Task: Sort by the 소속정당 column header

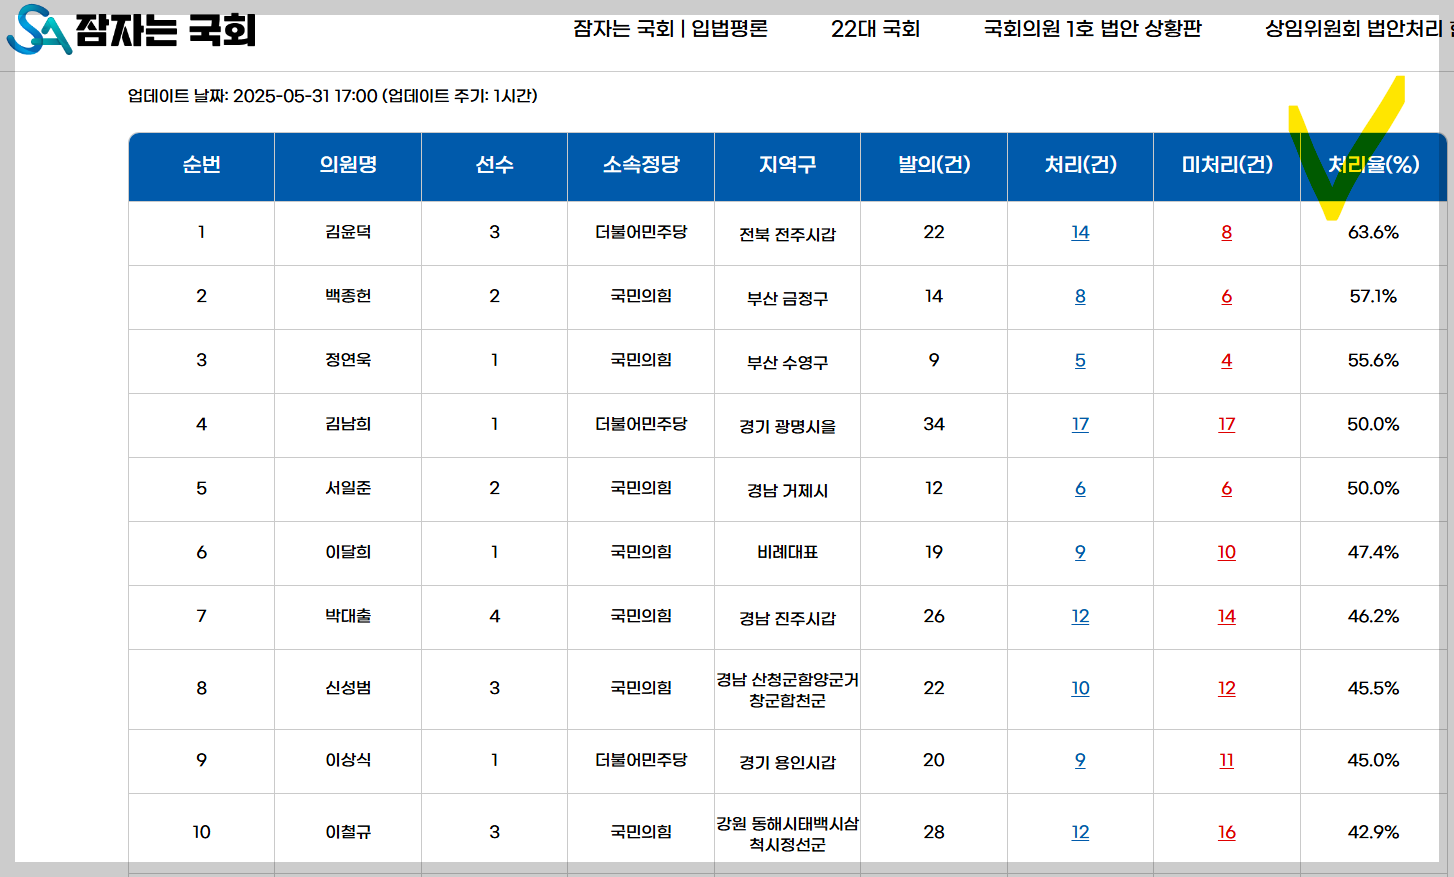Action: tap(641, 165)
